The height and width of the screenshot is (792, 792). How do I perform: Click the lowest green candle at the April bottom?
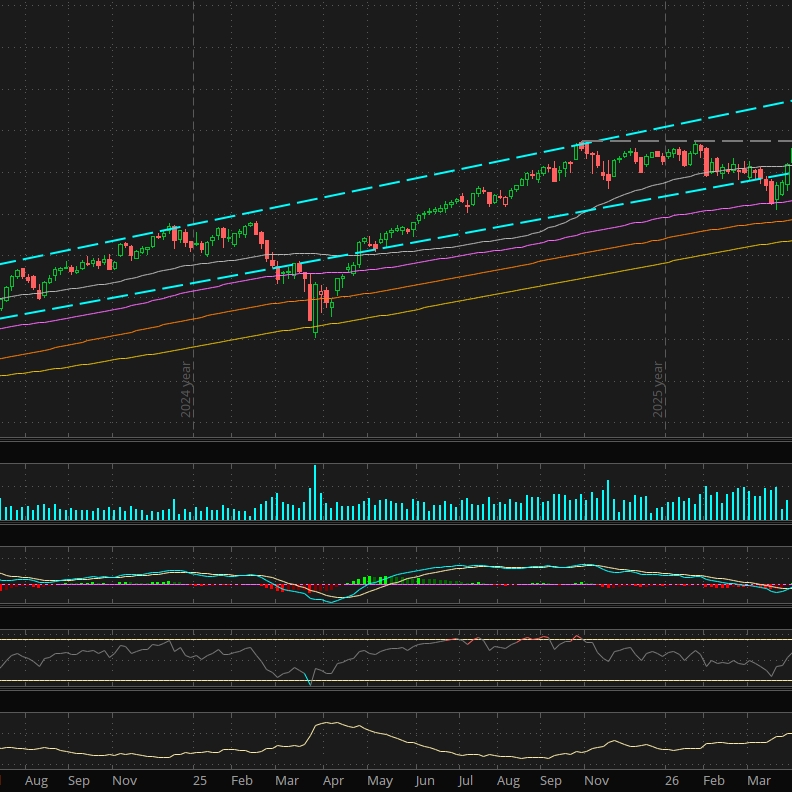[316, 310]
